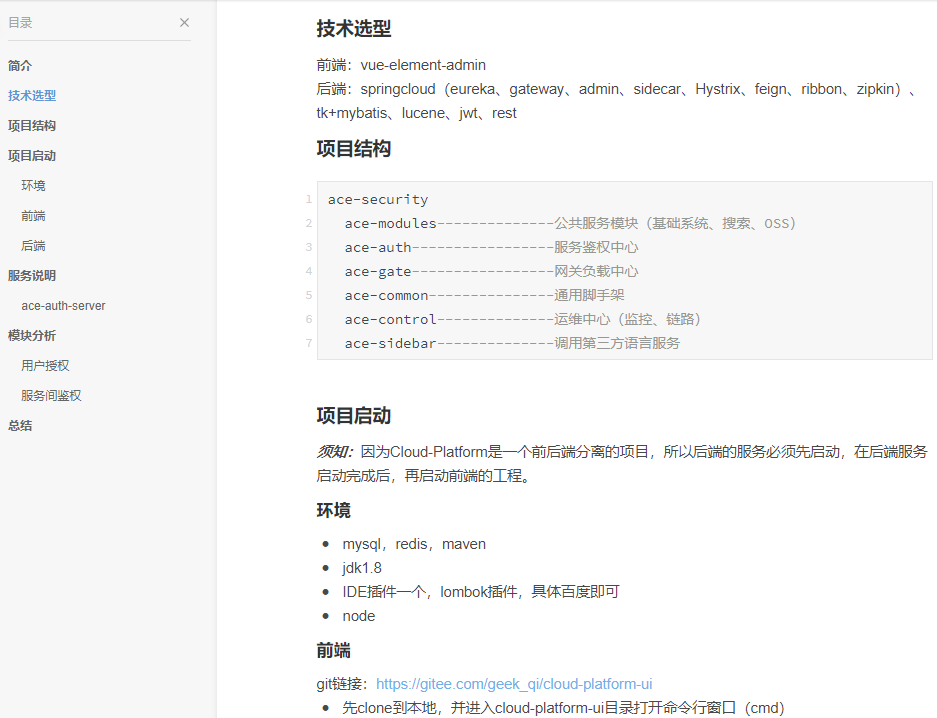
Task: Open 项目启动 entry in the sidebar
Action: tap(32, 156)
